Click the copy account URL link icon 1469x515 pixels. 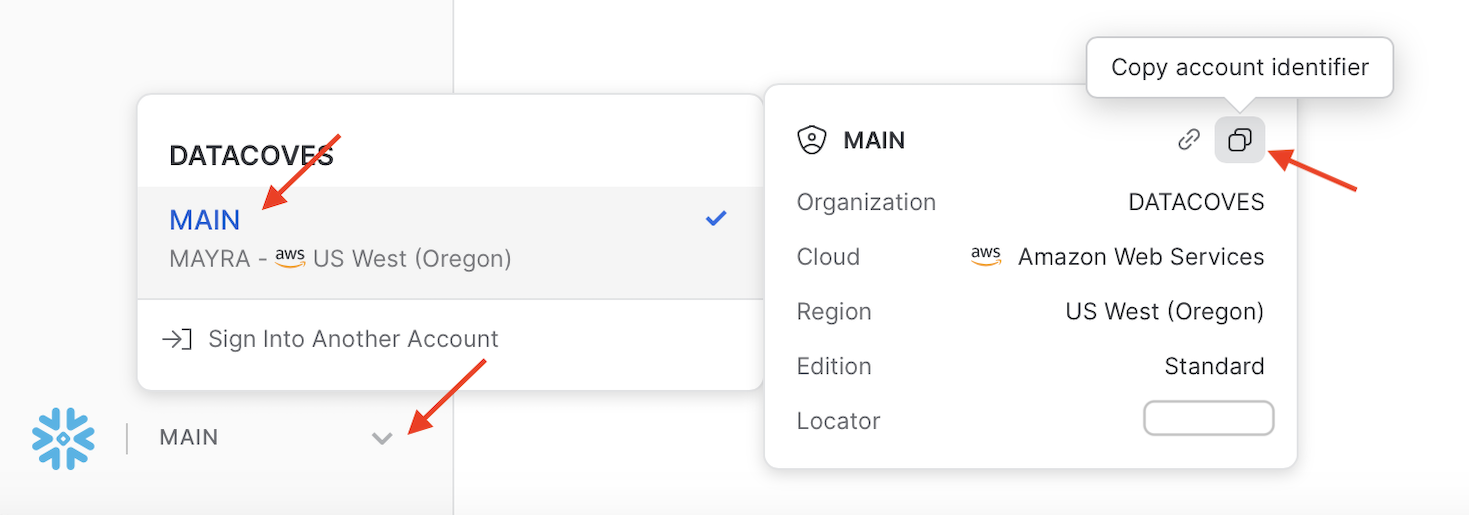tap(1188, 140)
